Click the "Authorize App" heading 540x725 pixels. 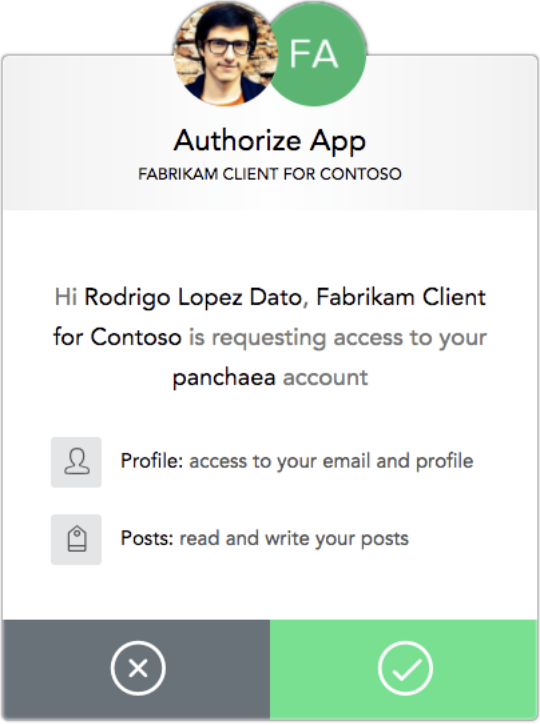270,141
